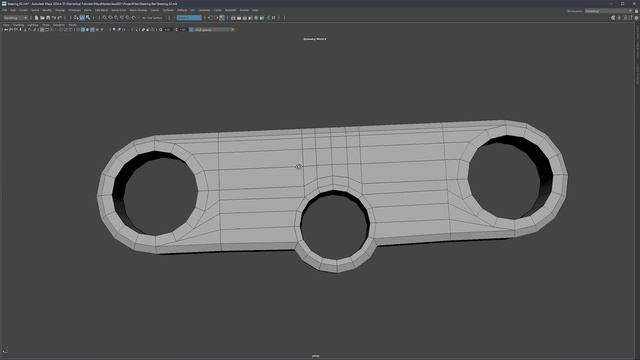Open the Mesh menu

(88, 10)
